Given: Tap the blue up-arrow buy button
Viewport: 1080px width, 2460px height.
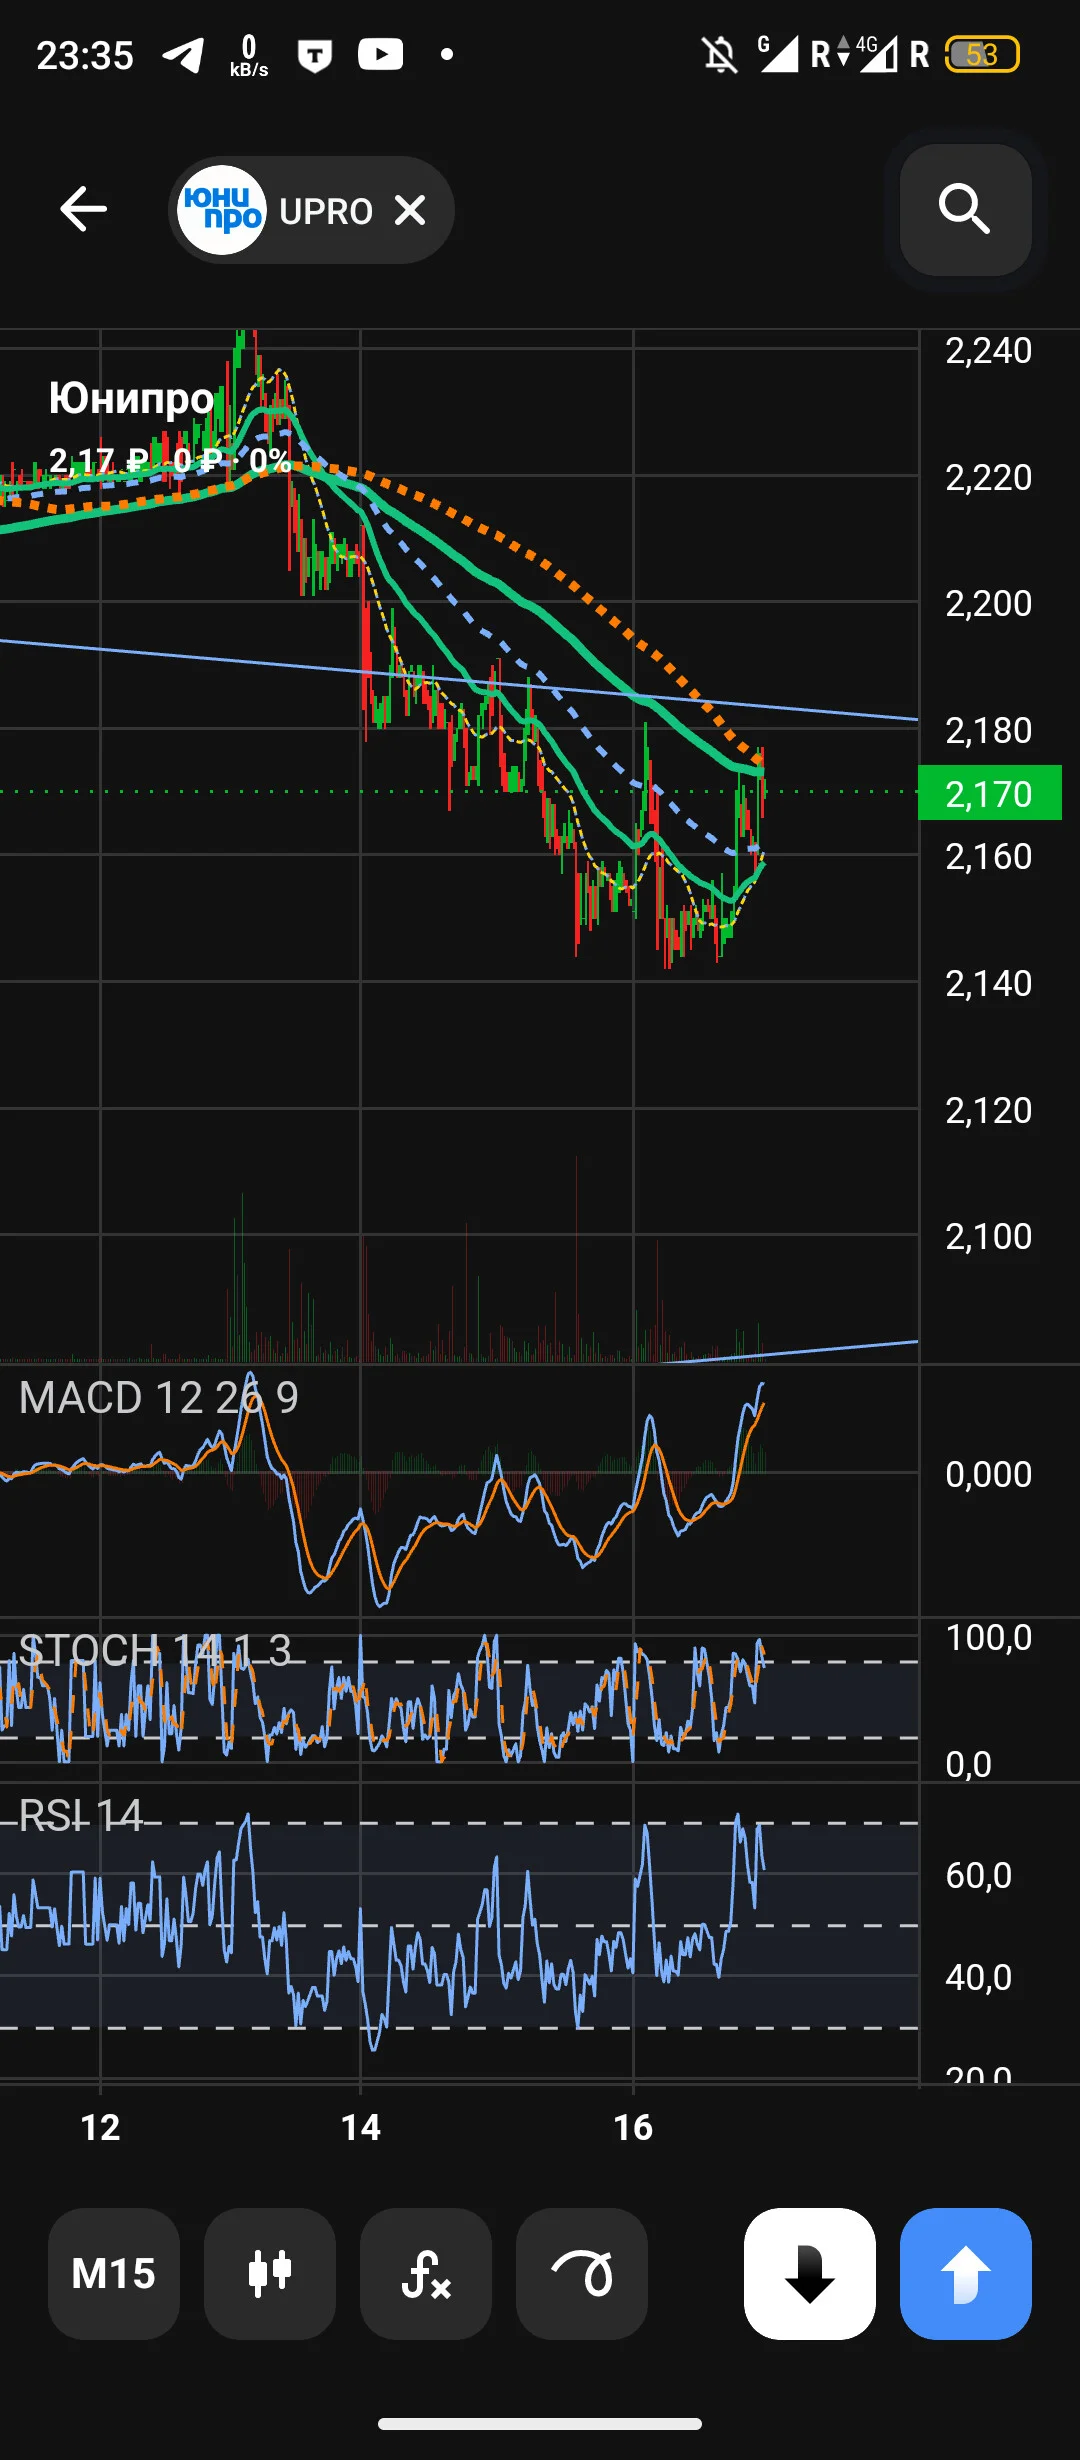Looking at the screenshot, I should (x=966, y=2273).
